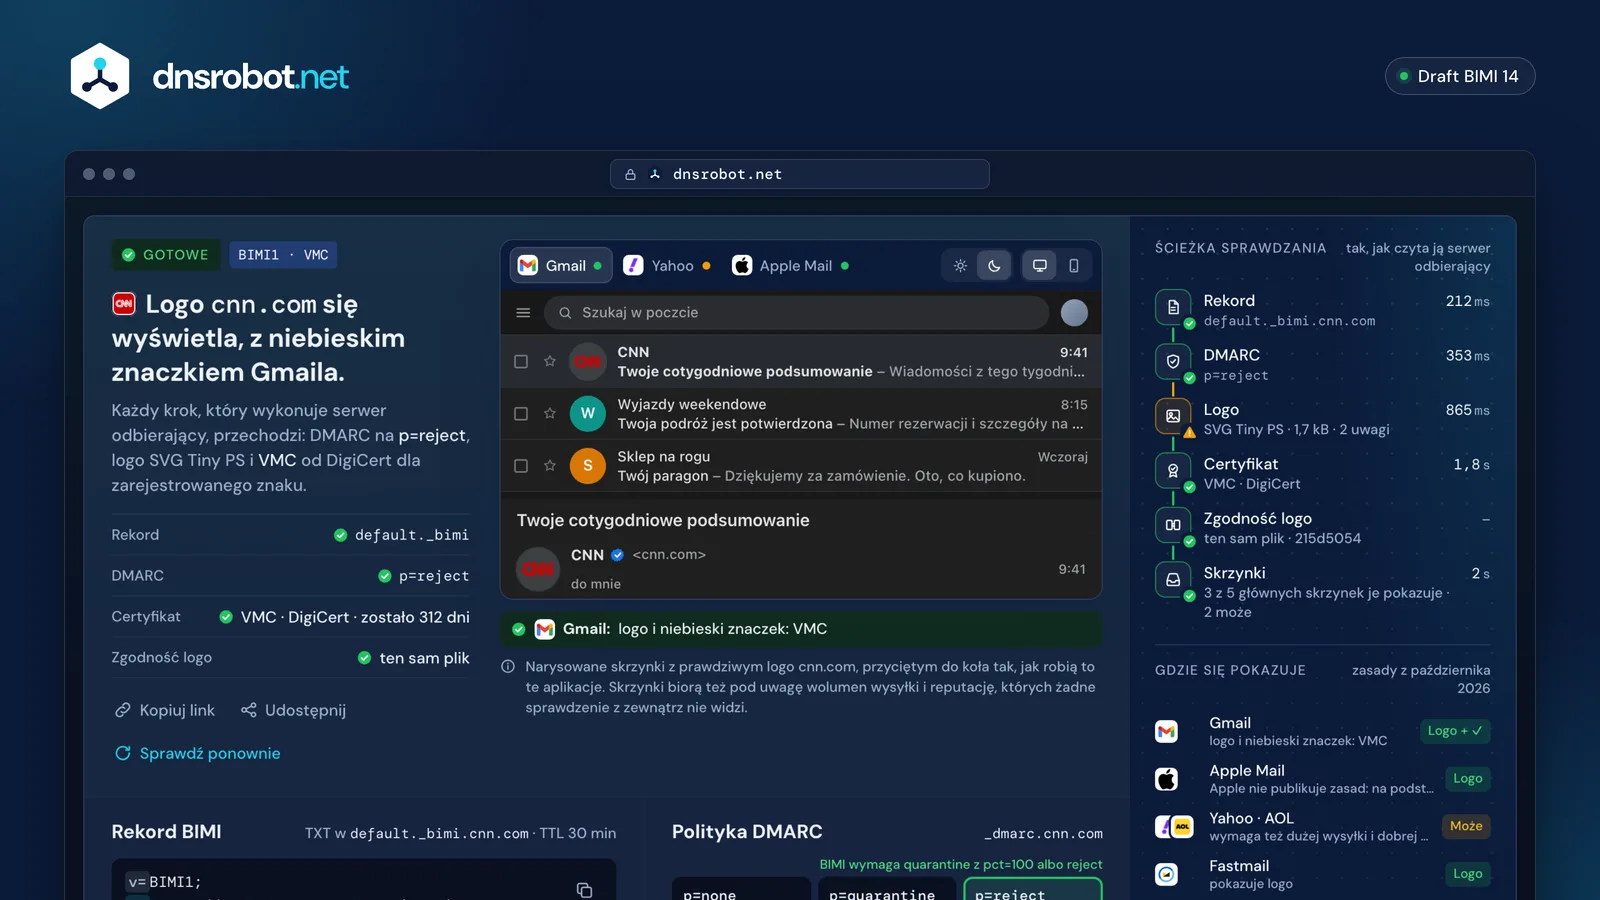Click the Logo badge for Fastmail

[x=1467, y=874]
